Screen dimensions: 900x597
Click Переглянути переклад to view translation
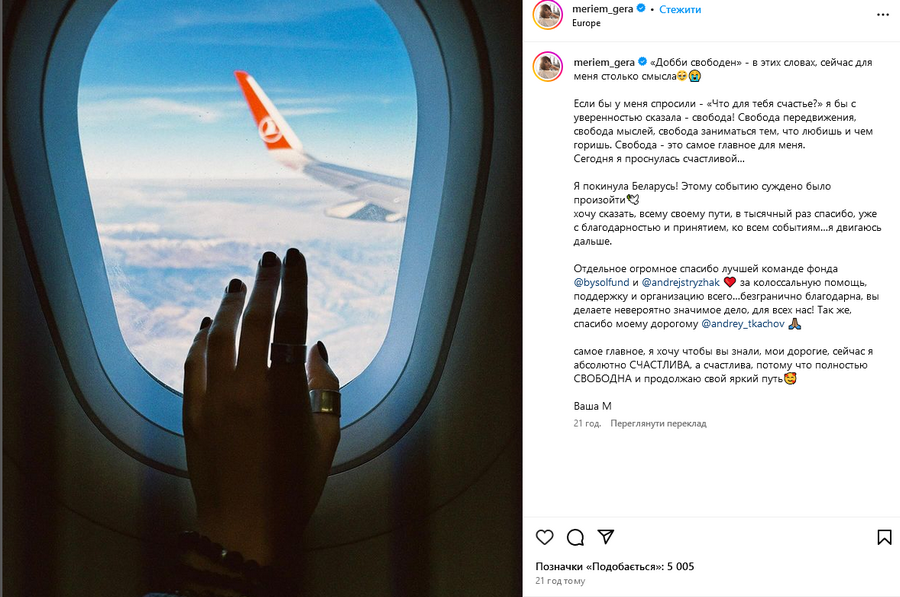coord(658,424)
